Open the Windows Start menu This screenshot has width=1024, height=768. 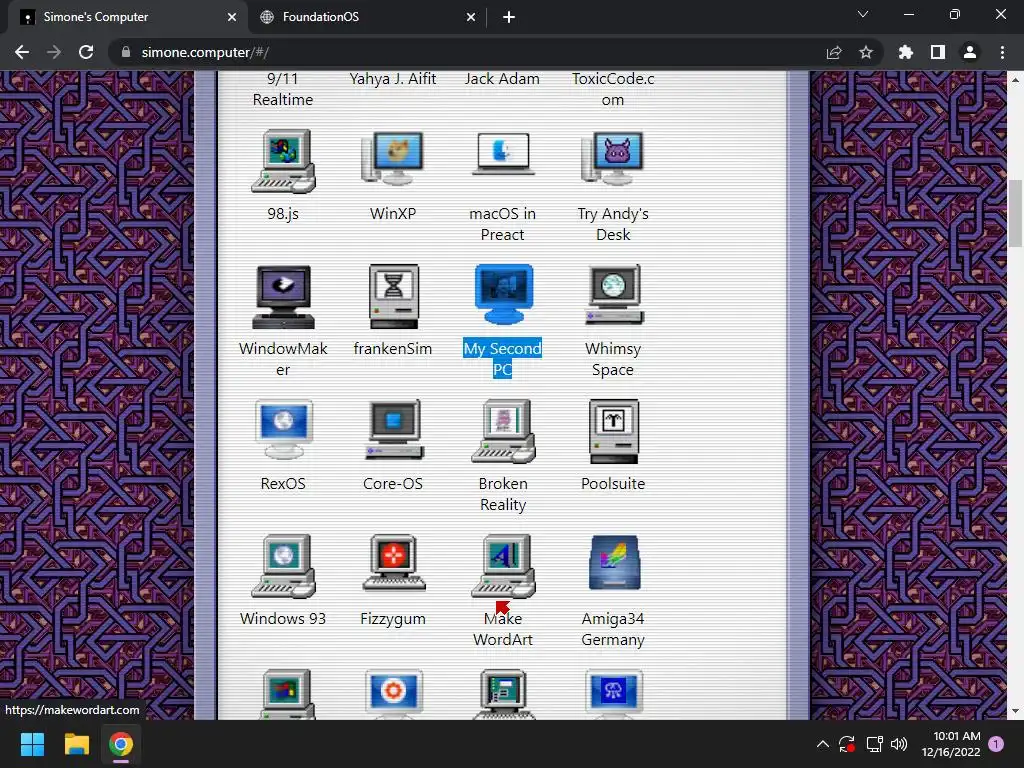pyautogui.click(x=32, y=744)
